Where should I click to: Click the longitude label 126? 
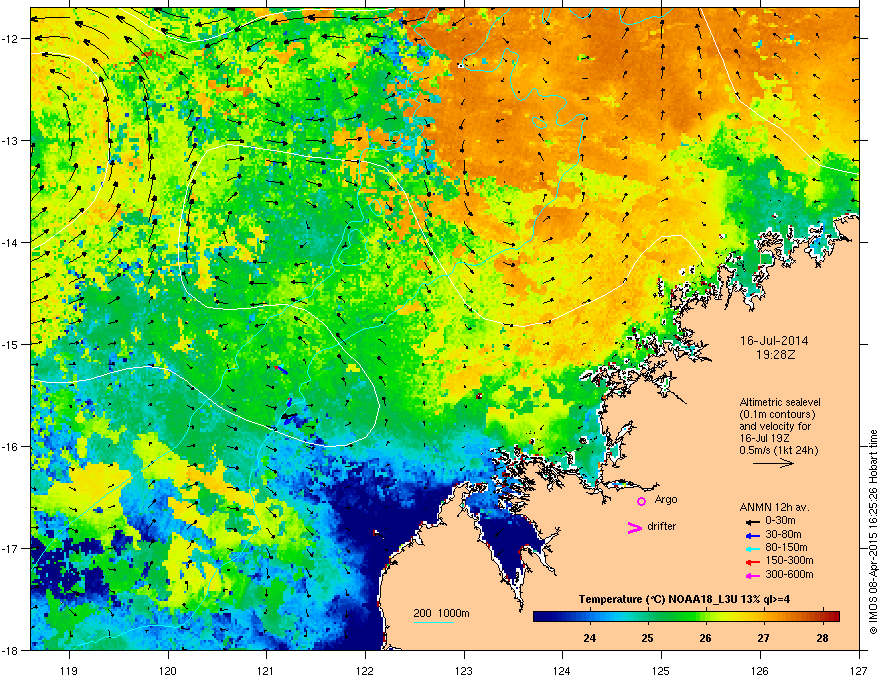pyautogui.click(x=760, y=670)
